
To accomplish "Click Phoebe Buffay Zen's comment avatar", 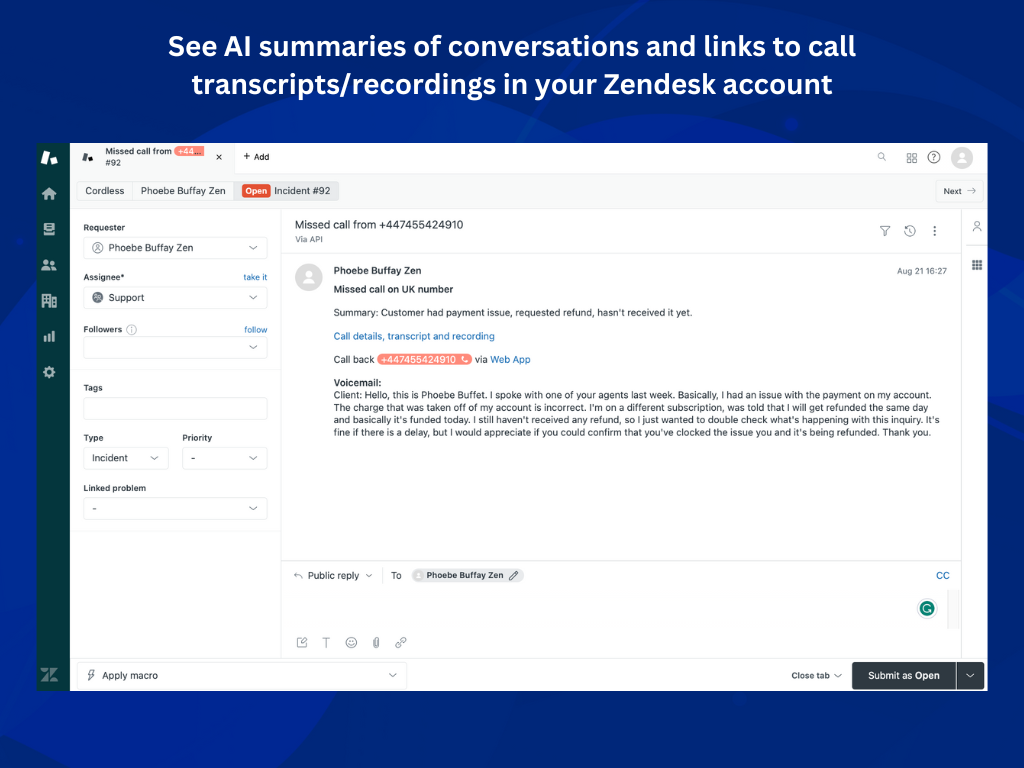I will click(x=309, y=277).
